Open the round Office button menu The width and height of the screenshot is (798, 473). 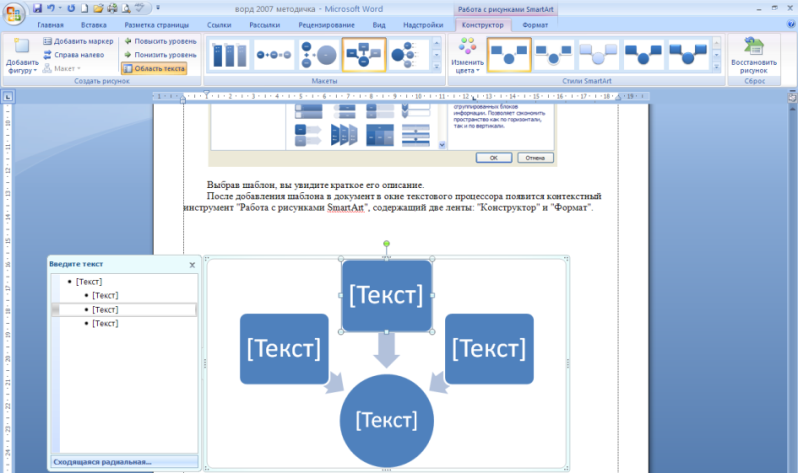tap(14, 14)
